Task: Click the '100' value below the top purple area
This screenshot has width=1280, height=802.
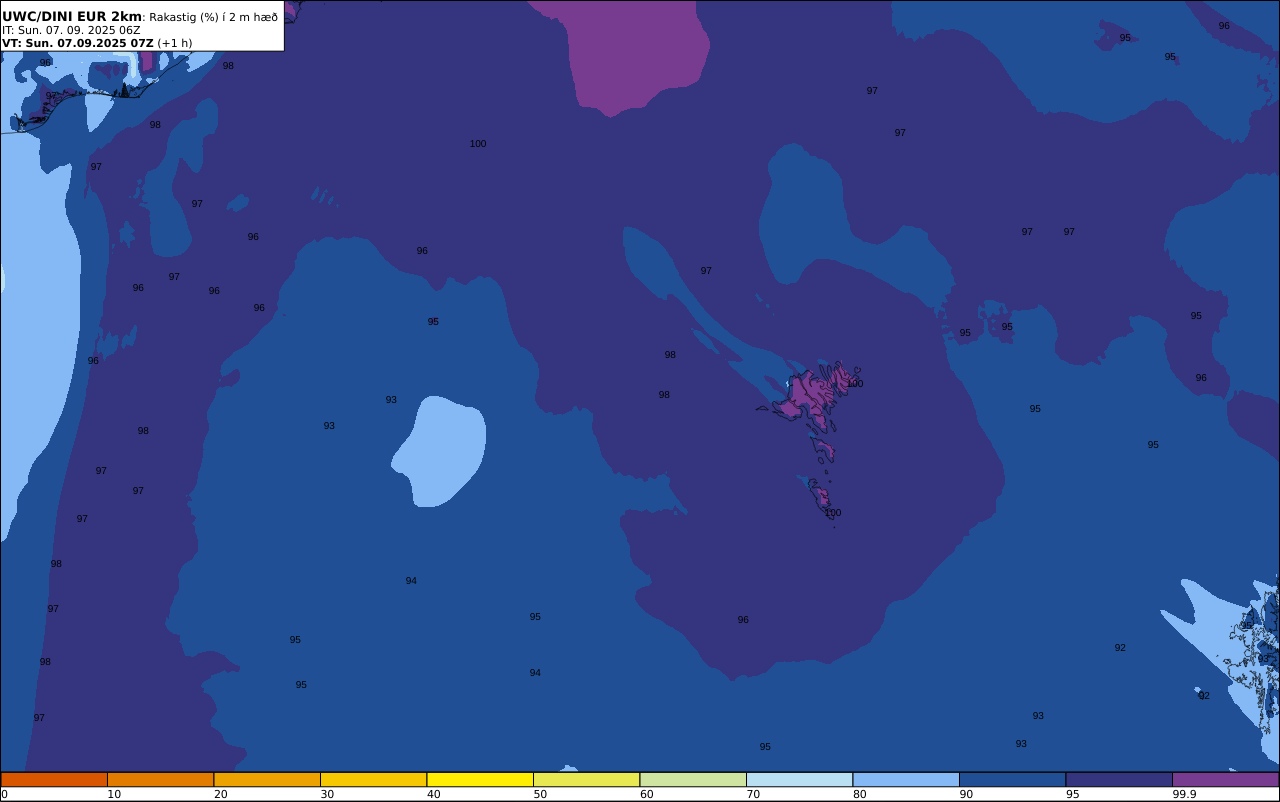Action: click(478, 144)
